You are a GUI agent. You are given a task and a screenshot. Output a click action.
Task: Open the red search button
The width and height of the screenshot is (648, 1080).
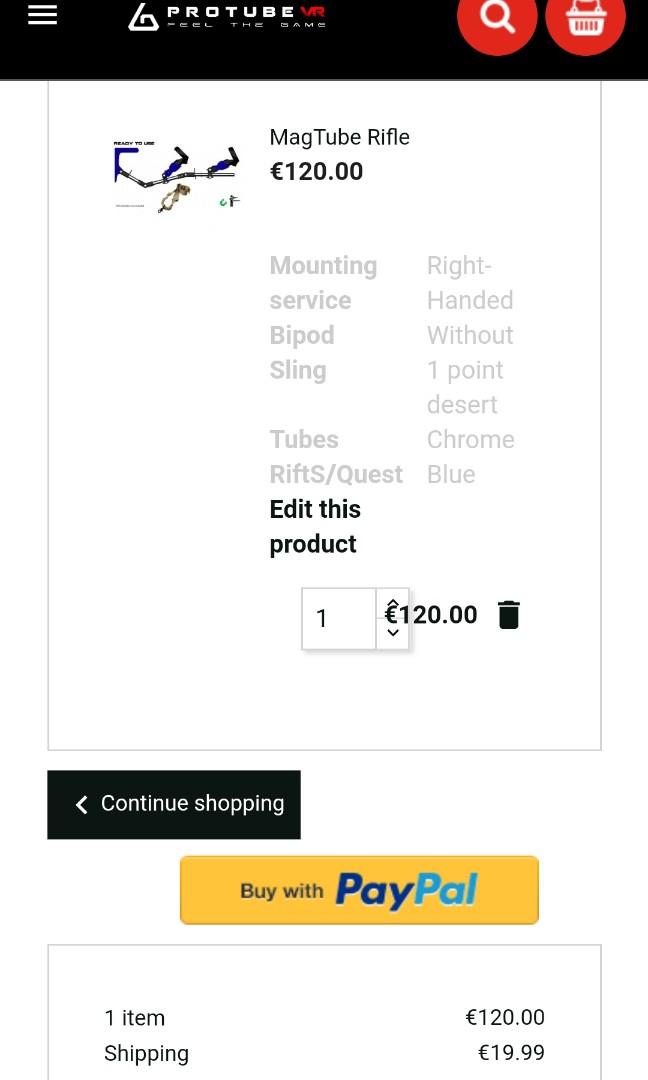[497, 17]
